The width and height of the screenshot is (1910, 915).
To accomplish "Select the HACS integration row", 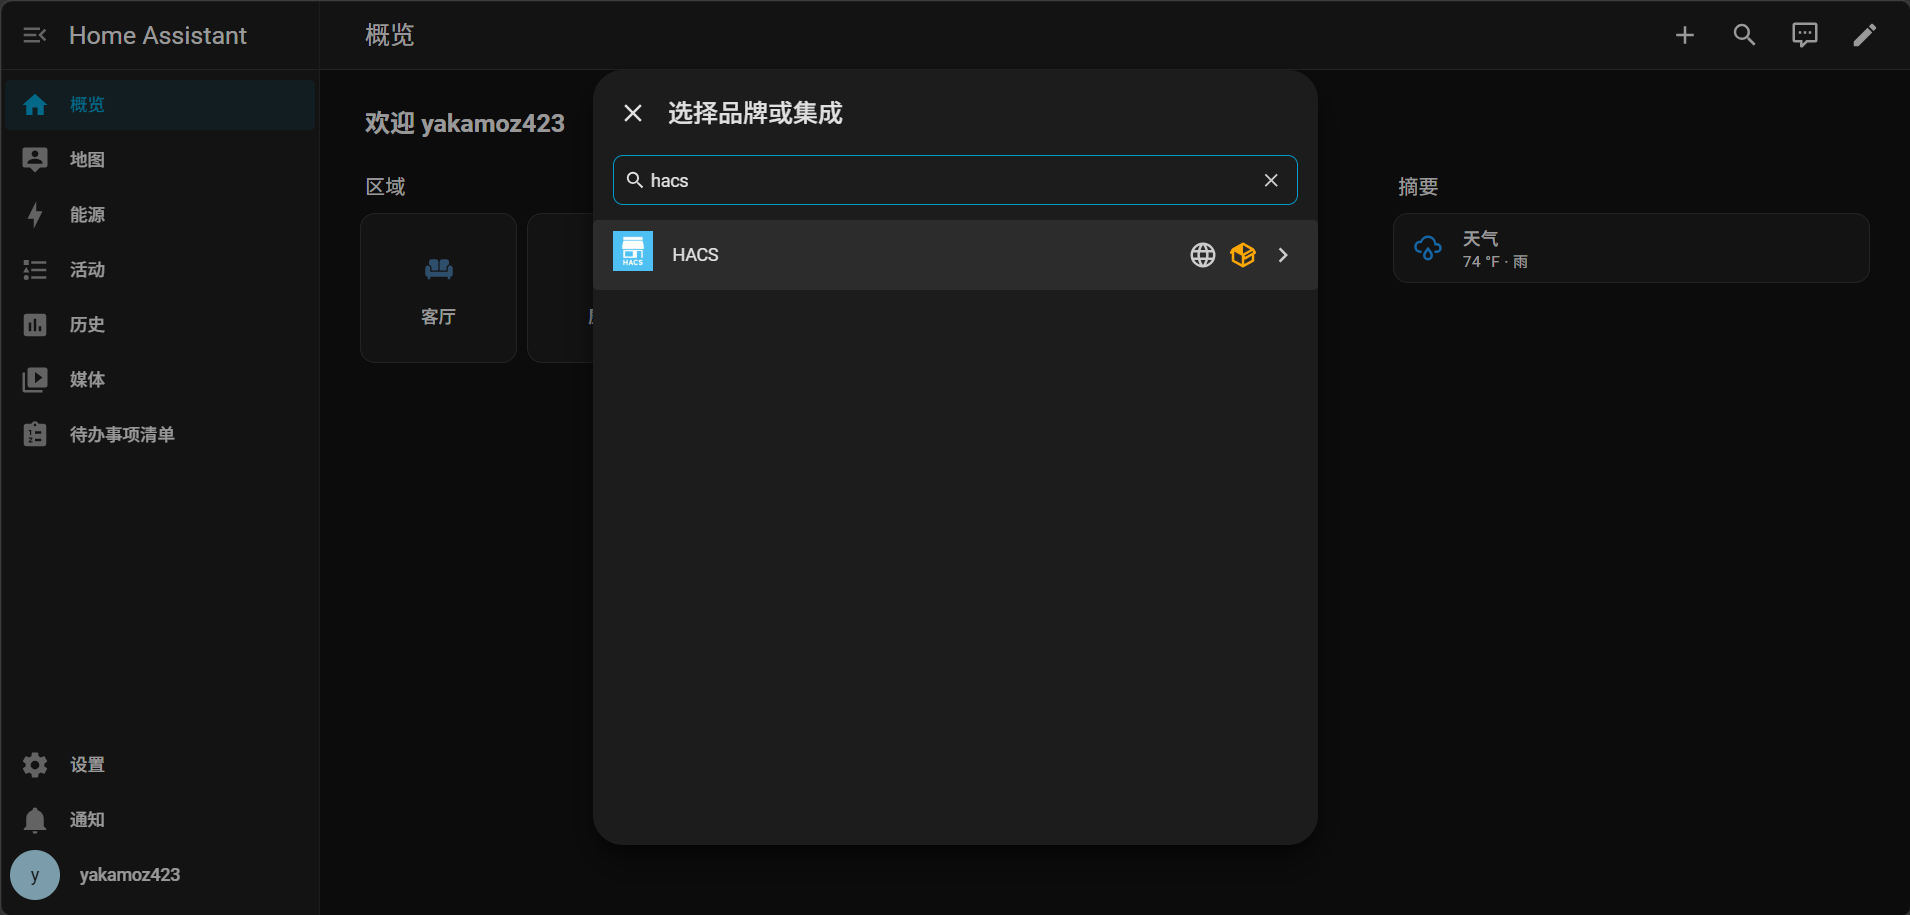I will click(955, 255).
